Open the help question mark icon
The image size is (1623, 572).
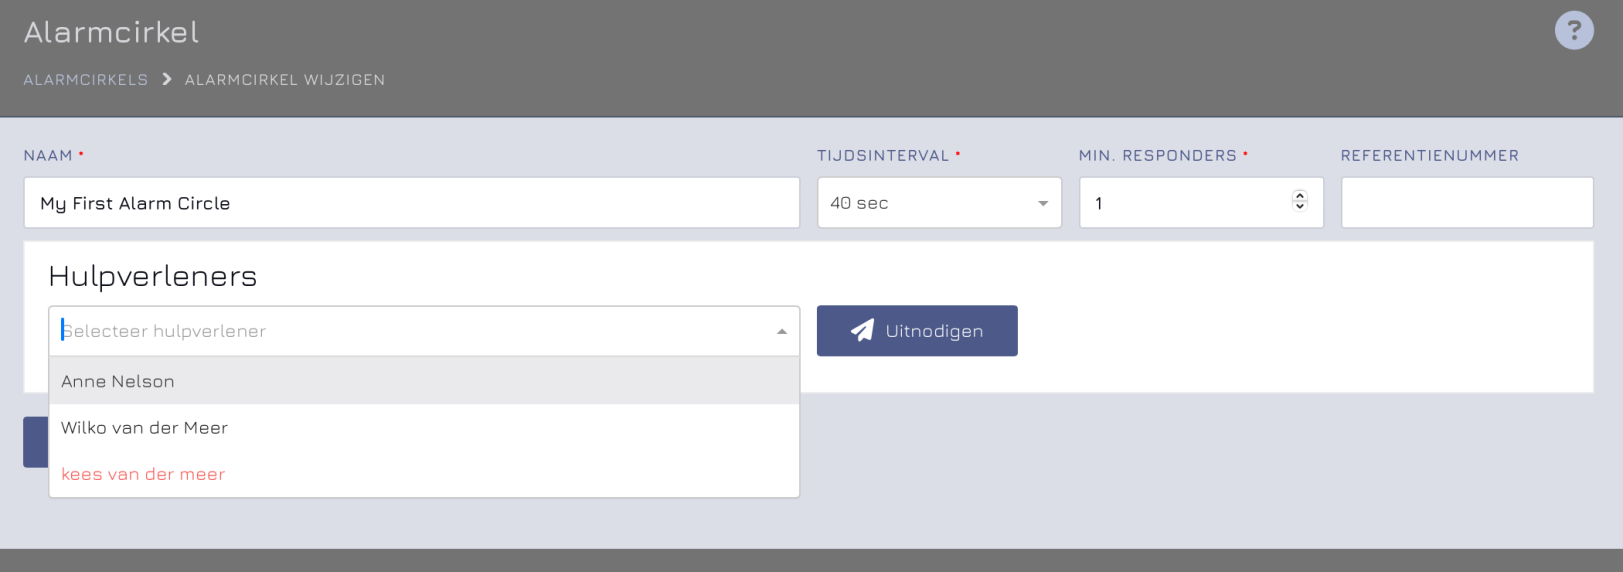(x=1574, y=30)
